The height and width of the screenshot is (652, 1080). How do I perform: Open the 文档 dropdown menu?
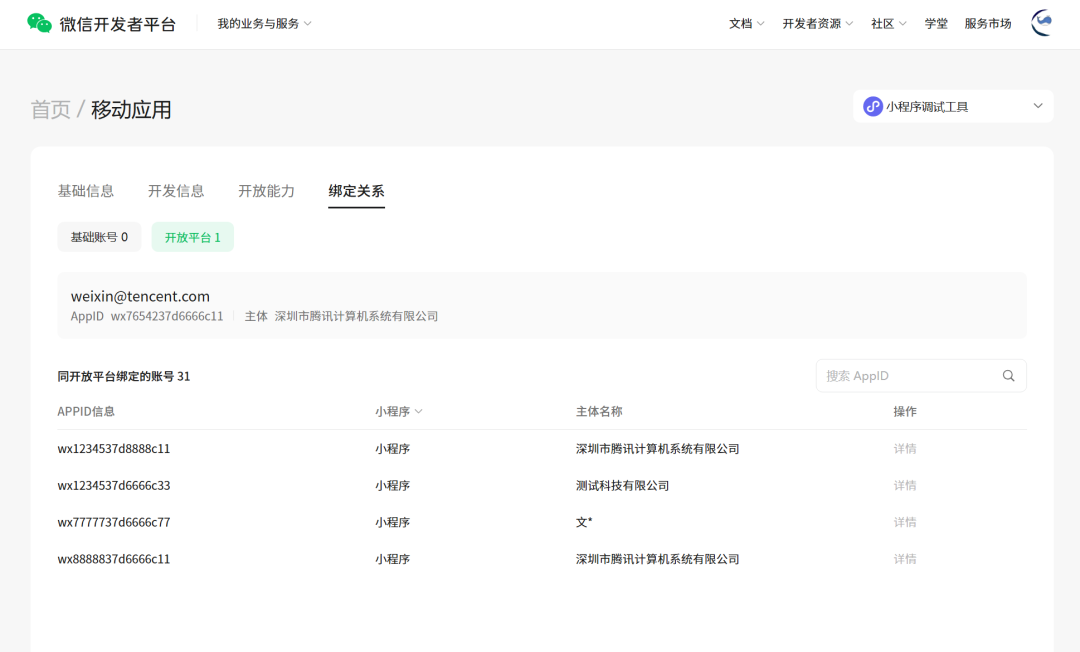747,24
